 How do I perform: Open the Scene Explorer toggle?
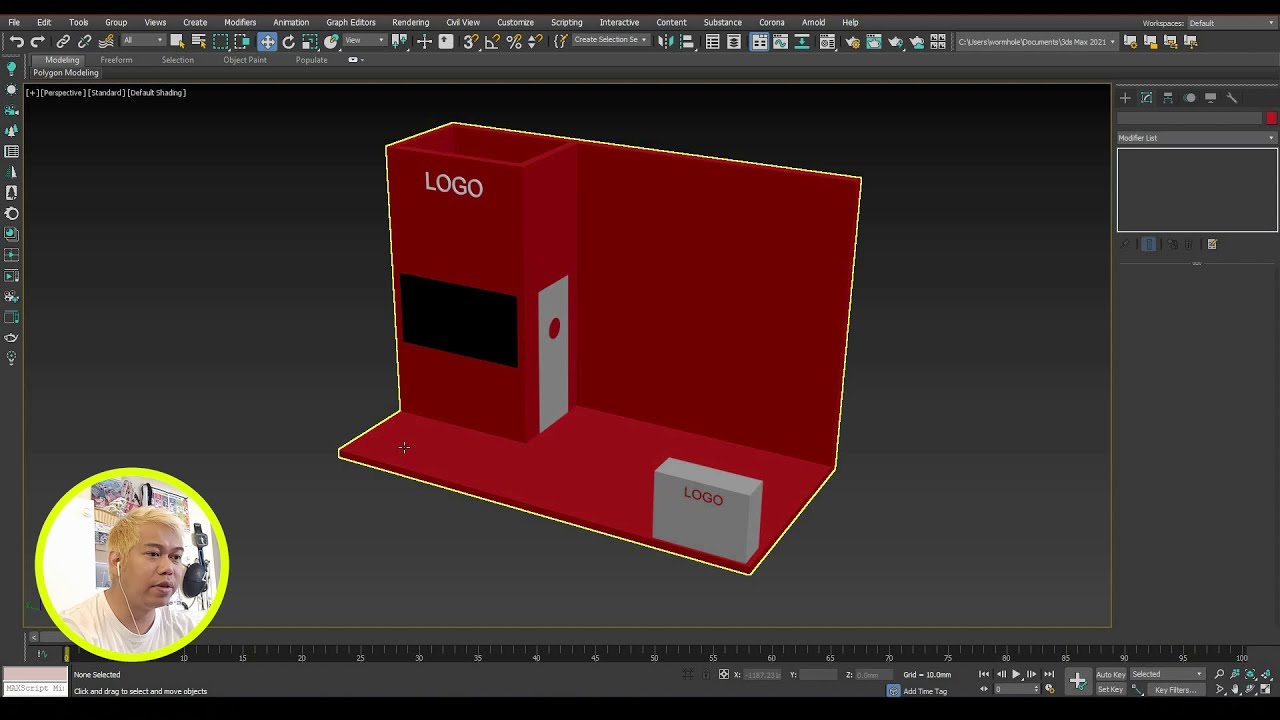click(712, 41)
